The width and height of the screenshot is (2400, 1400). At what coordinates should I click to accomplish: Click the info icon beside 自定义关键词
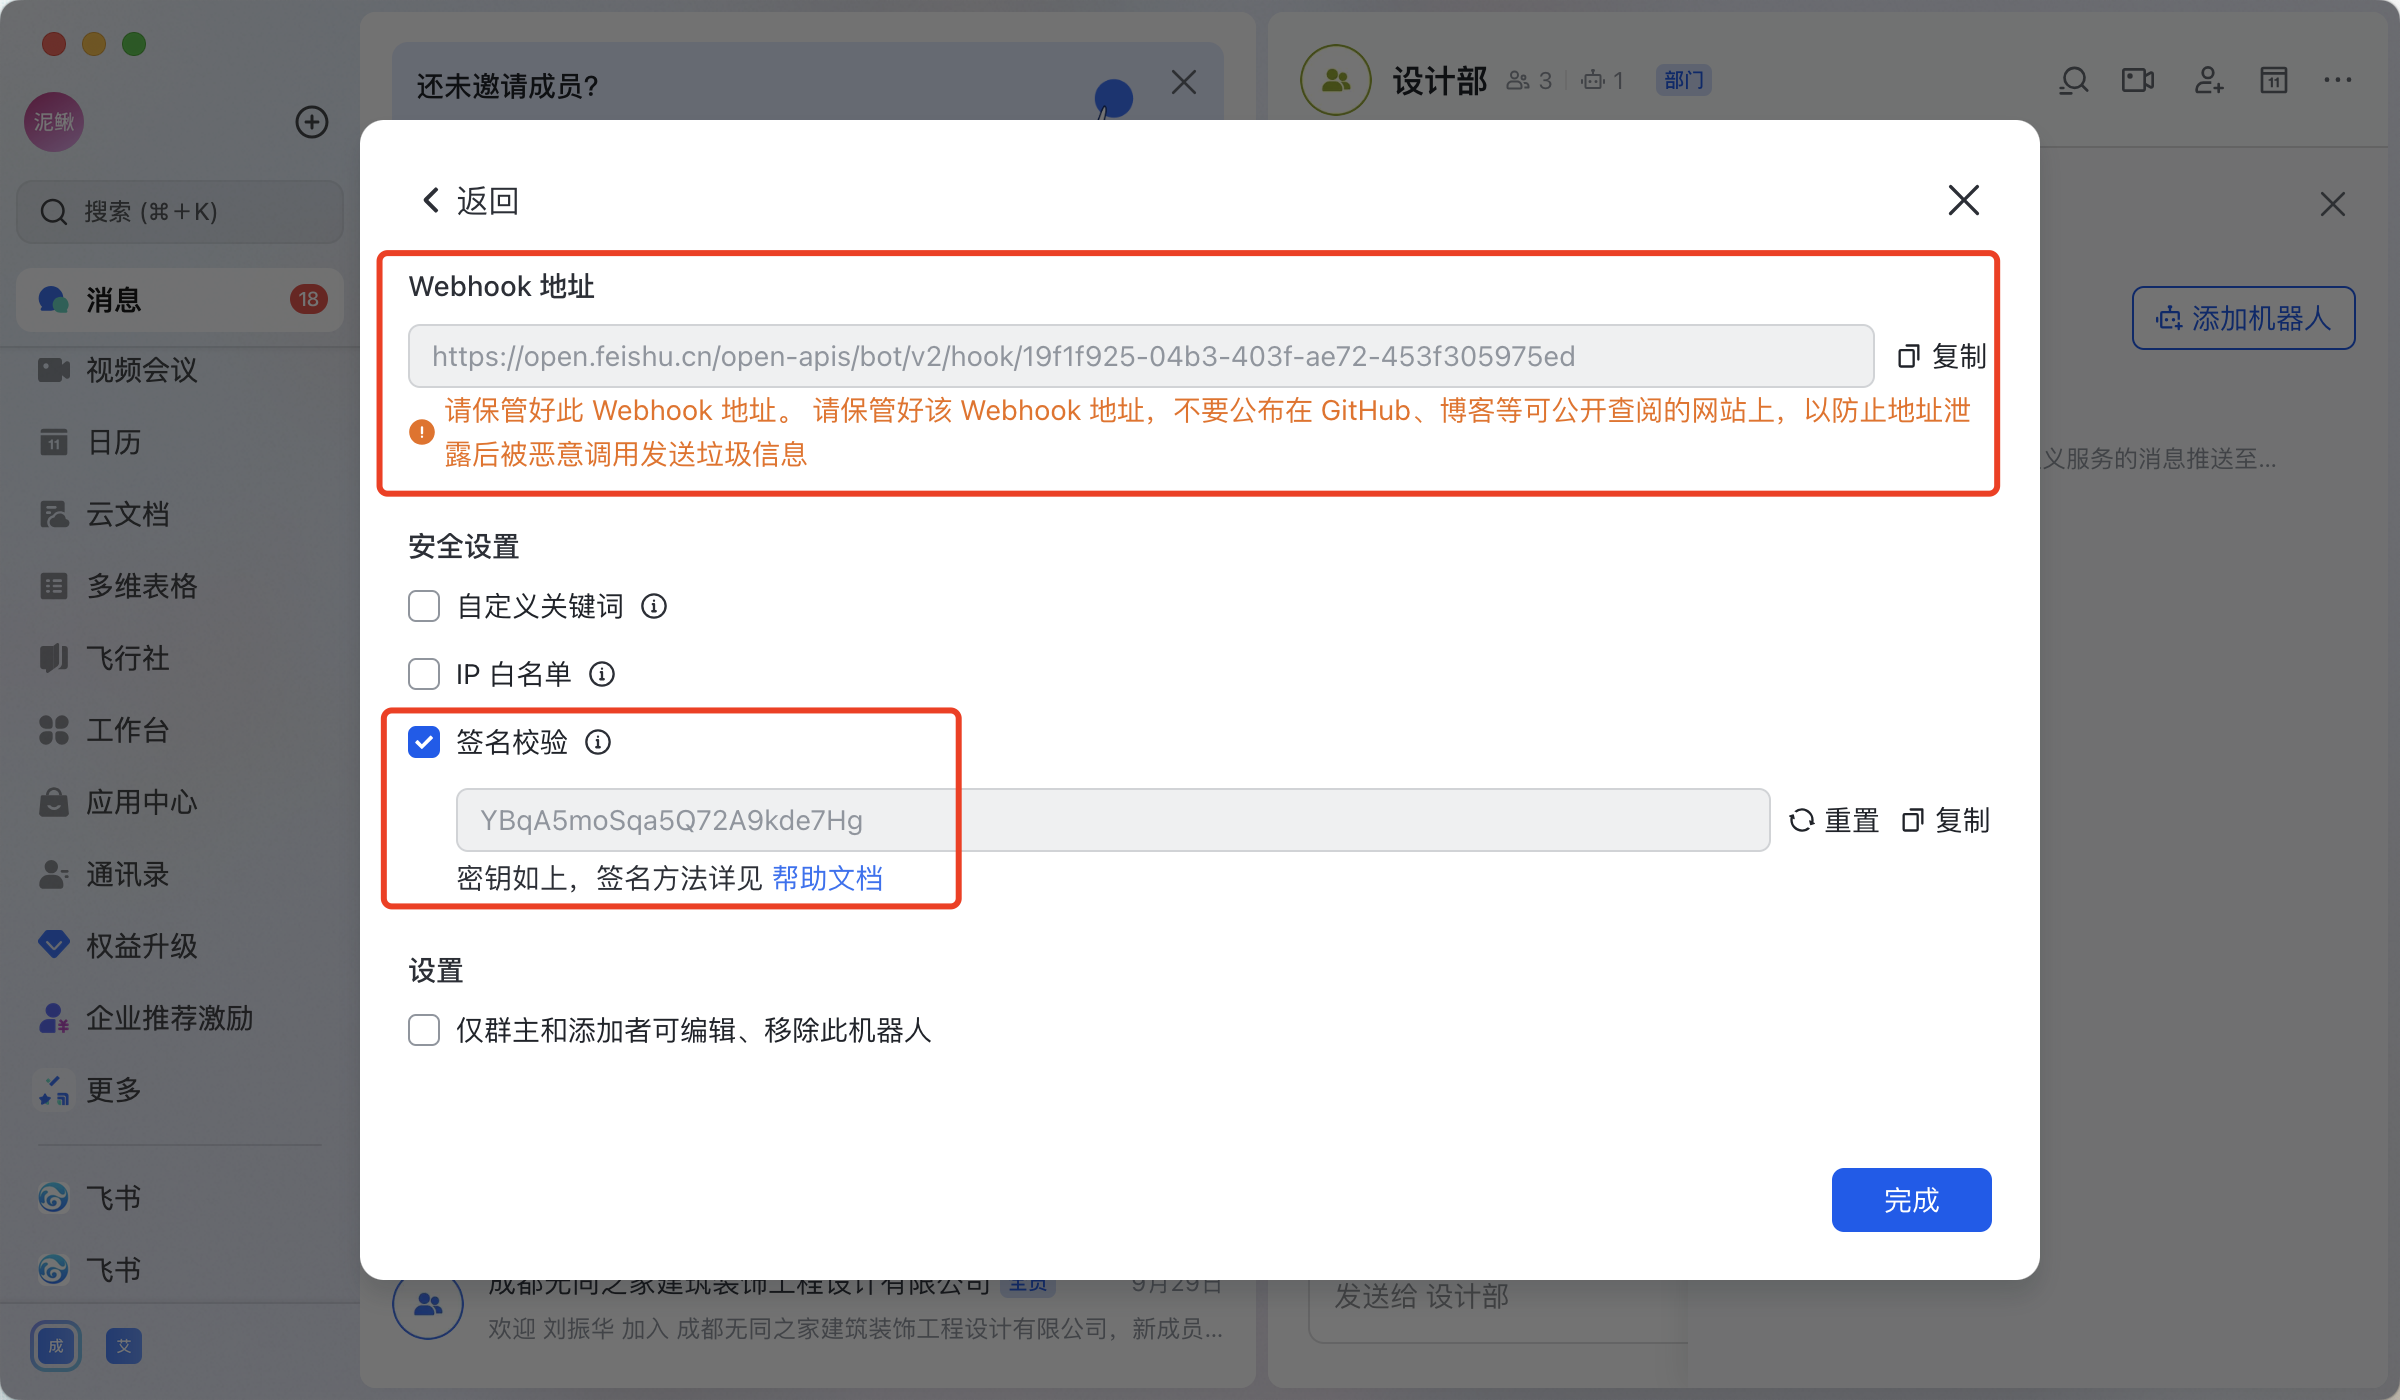(654, 606)
